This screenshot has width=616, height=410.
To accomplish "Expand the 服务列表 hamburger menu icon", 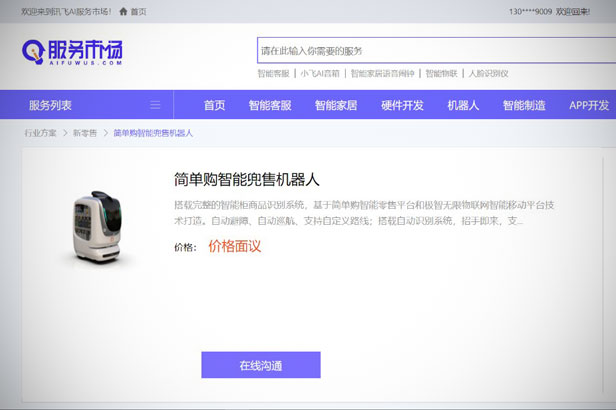I will point(155,105).
